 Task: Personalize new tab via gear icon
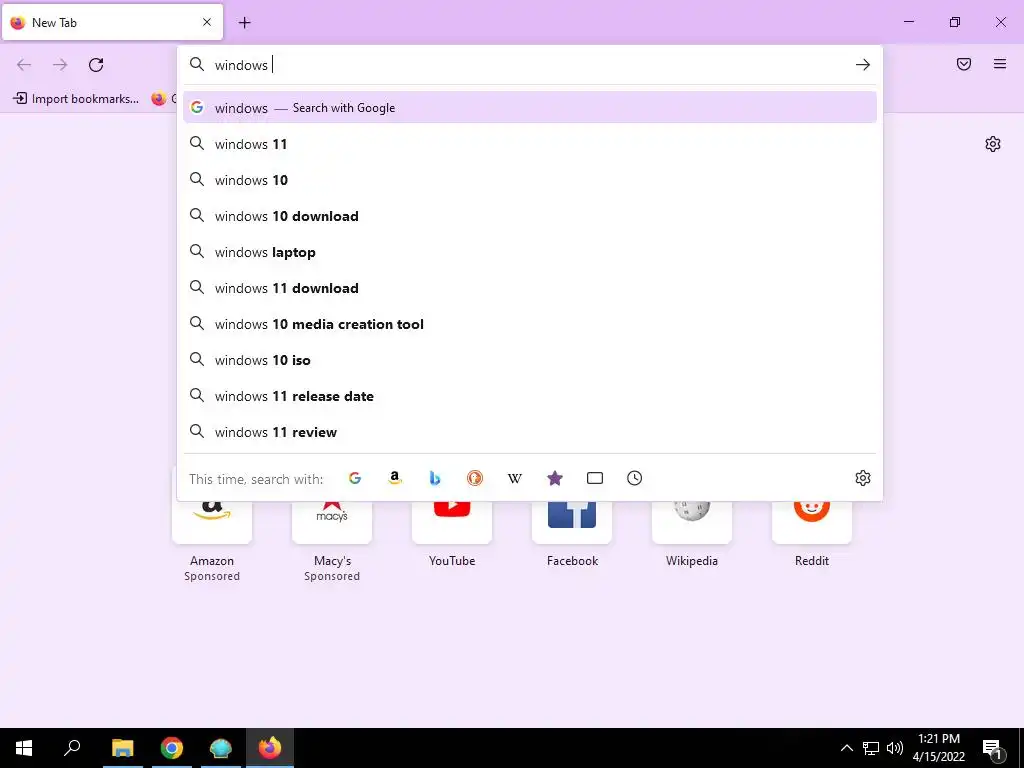tap(993, 144)
